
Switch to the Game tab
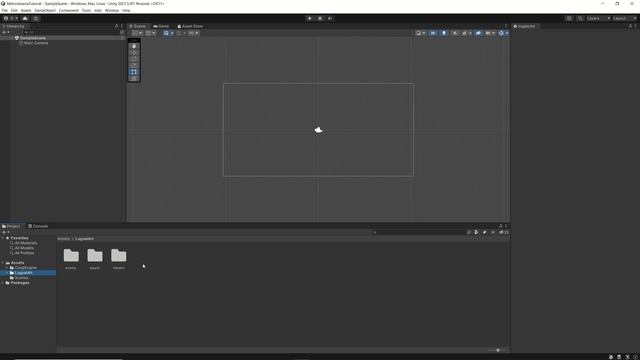[161, 26]
